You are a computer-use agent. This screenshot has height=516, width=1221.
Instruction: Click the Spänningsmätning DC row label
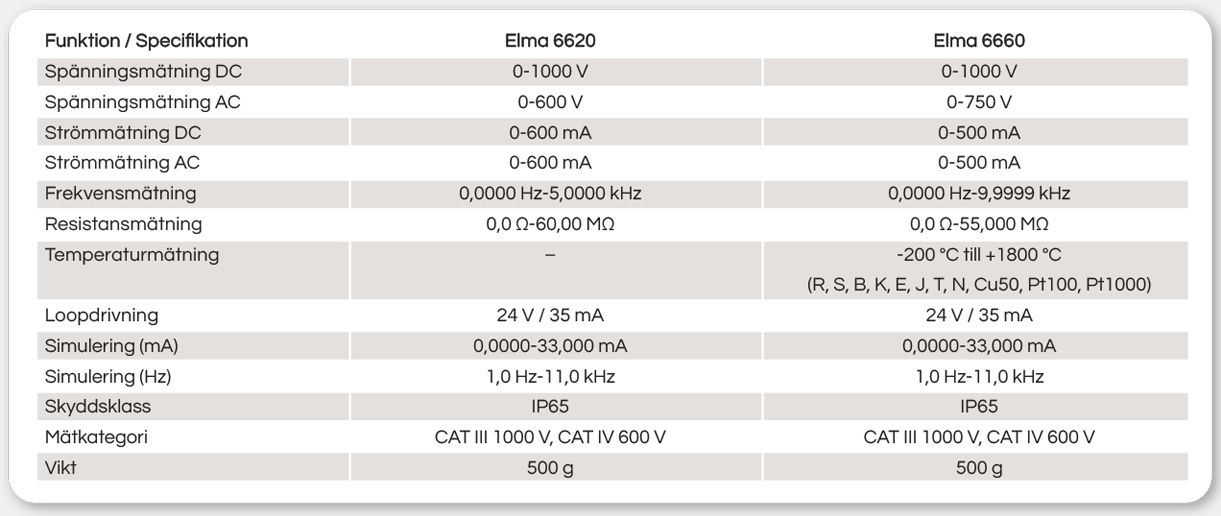pyautogui.click(x=143, y=72)
